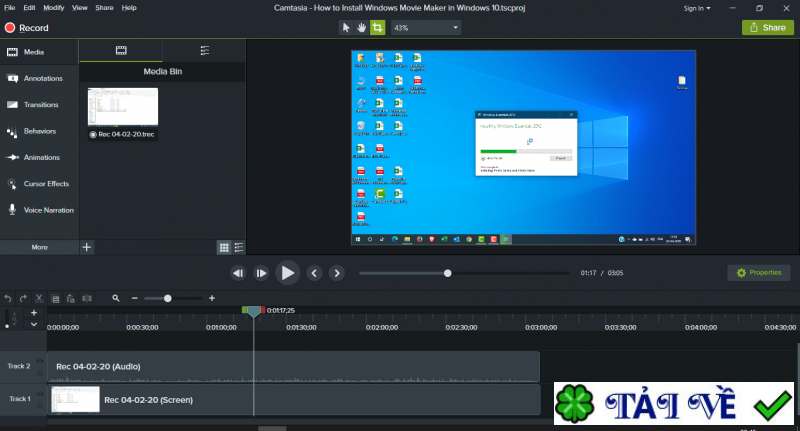Select the crop tool in canvas toolbar

coord(377,28)
